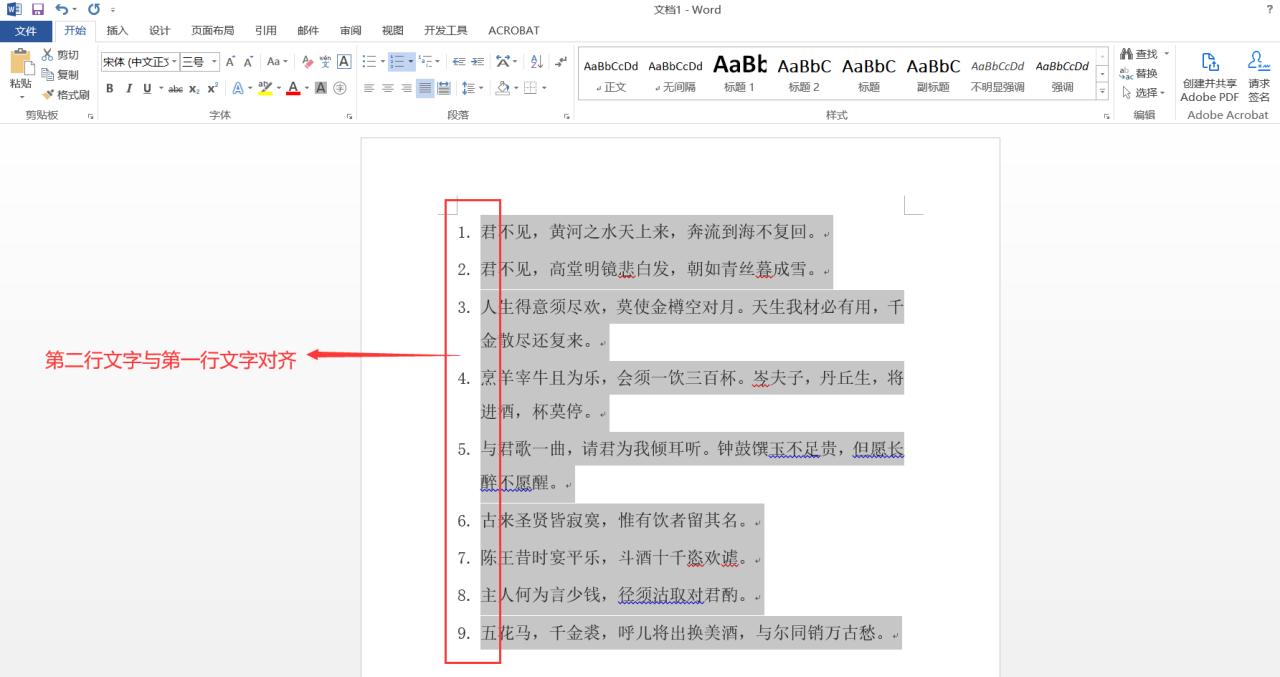The height and width of the screenshot is (677, 1280).
Task: Open font size (三号) dropdown
Action: [x=214, y=62]
